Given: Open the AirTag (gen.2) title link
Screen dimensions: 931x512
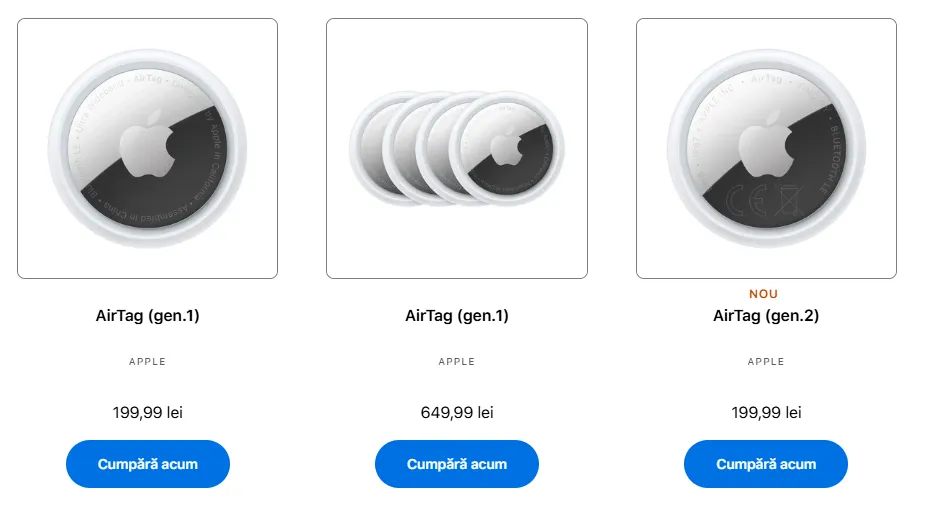Looking at the screenshot, I should coord(766,316).
